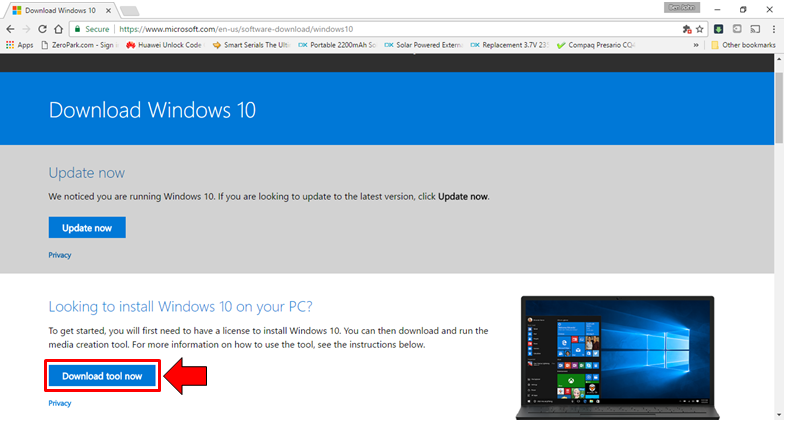Open the ZeroPark.com bookmark
The width and height of the screenshot is (785, 431).
click(x=80, y=45)
